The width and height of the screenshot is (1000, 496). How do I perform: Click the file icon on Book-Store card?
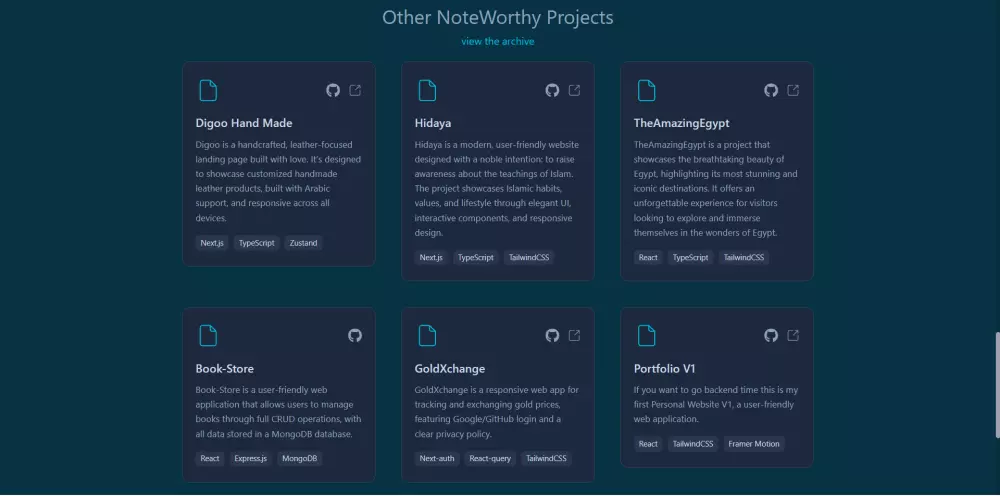click(x=208, y=336)
